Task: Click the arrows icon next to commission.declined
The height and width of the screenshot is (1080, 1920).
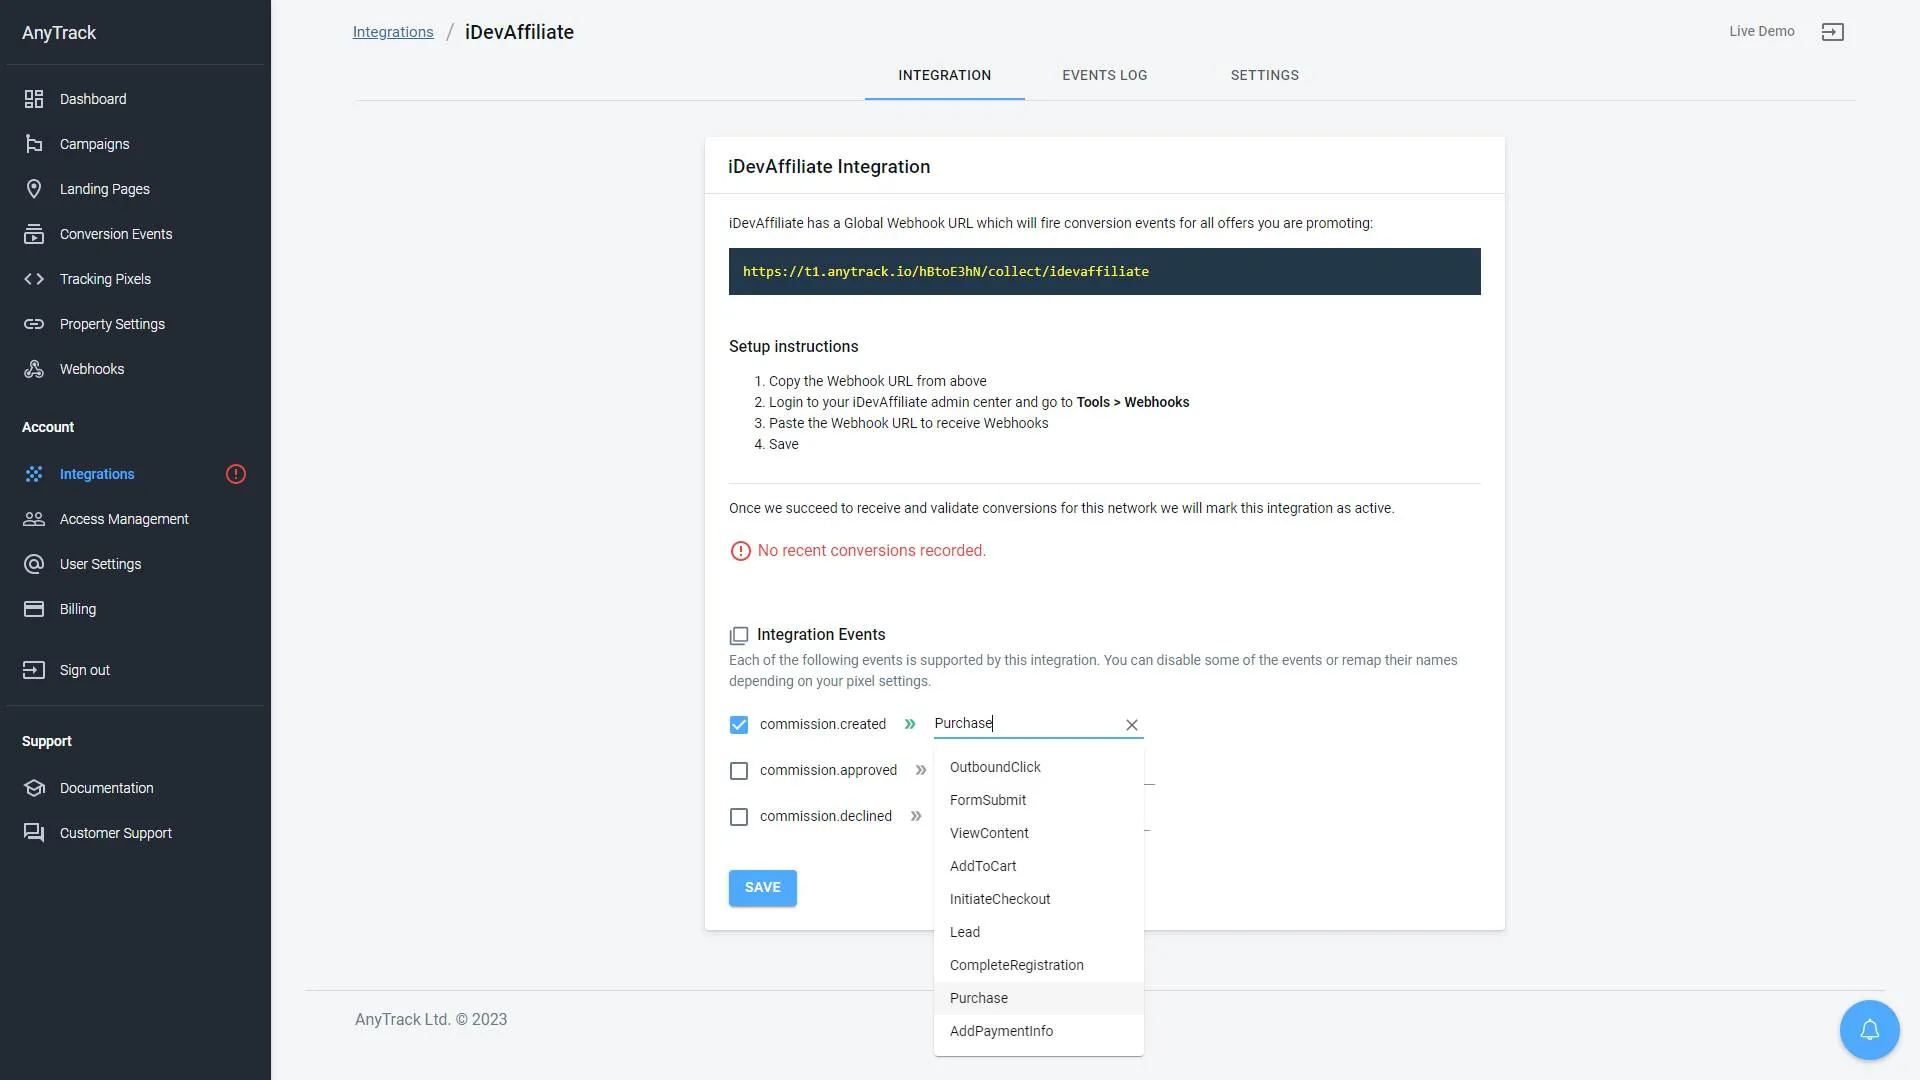Action: click(x=916, y=816)
